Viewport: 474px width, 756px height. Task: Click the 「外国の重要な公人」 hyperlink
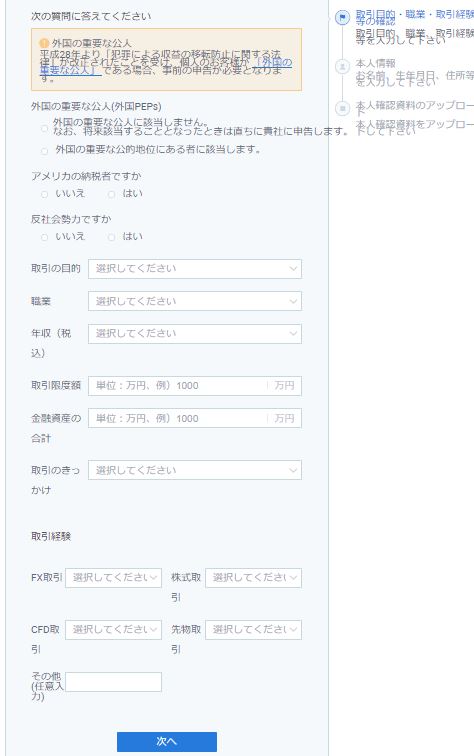click(x=165, y=66)
